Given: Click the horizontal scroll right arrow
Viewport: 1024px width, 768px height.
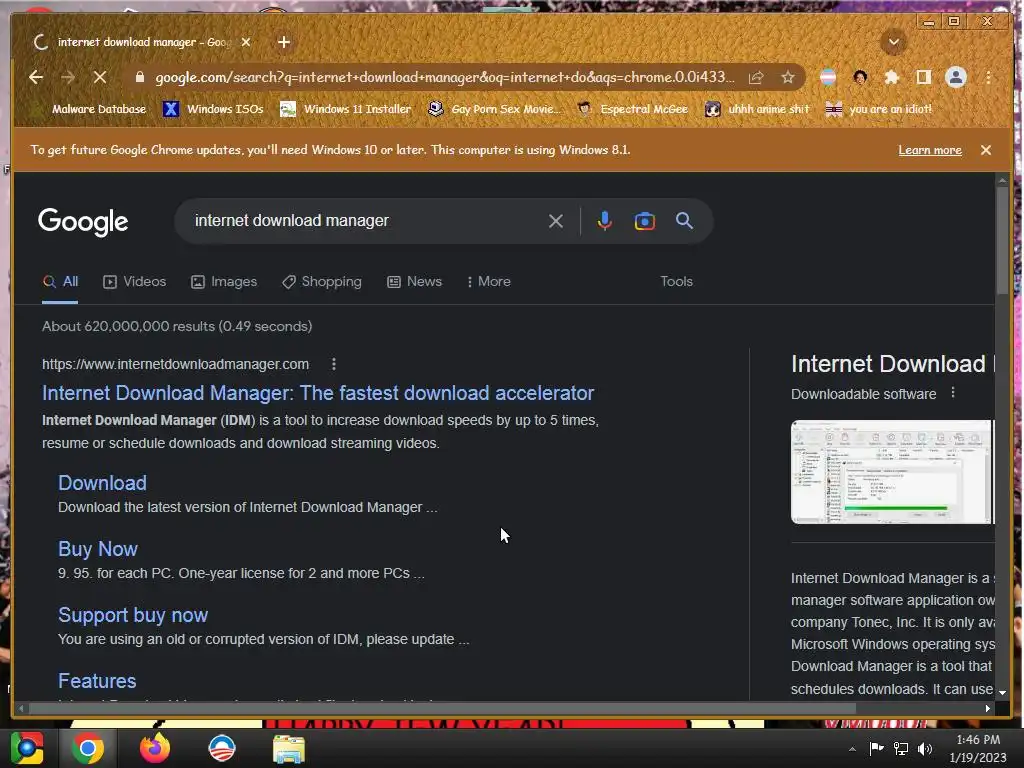Looking at the screenshot, I should (x=987, y=708).
